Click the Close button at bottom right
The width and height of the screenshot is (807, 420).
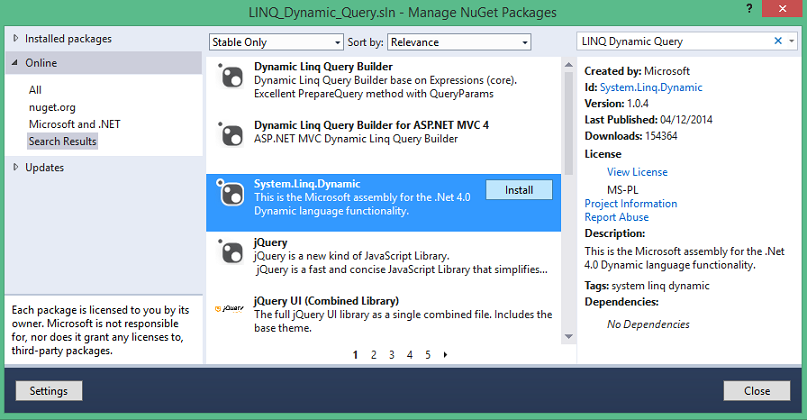coord(757,391)
